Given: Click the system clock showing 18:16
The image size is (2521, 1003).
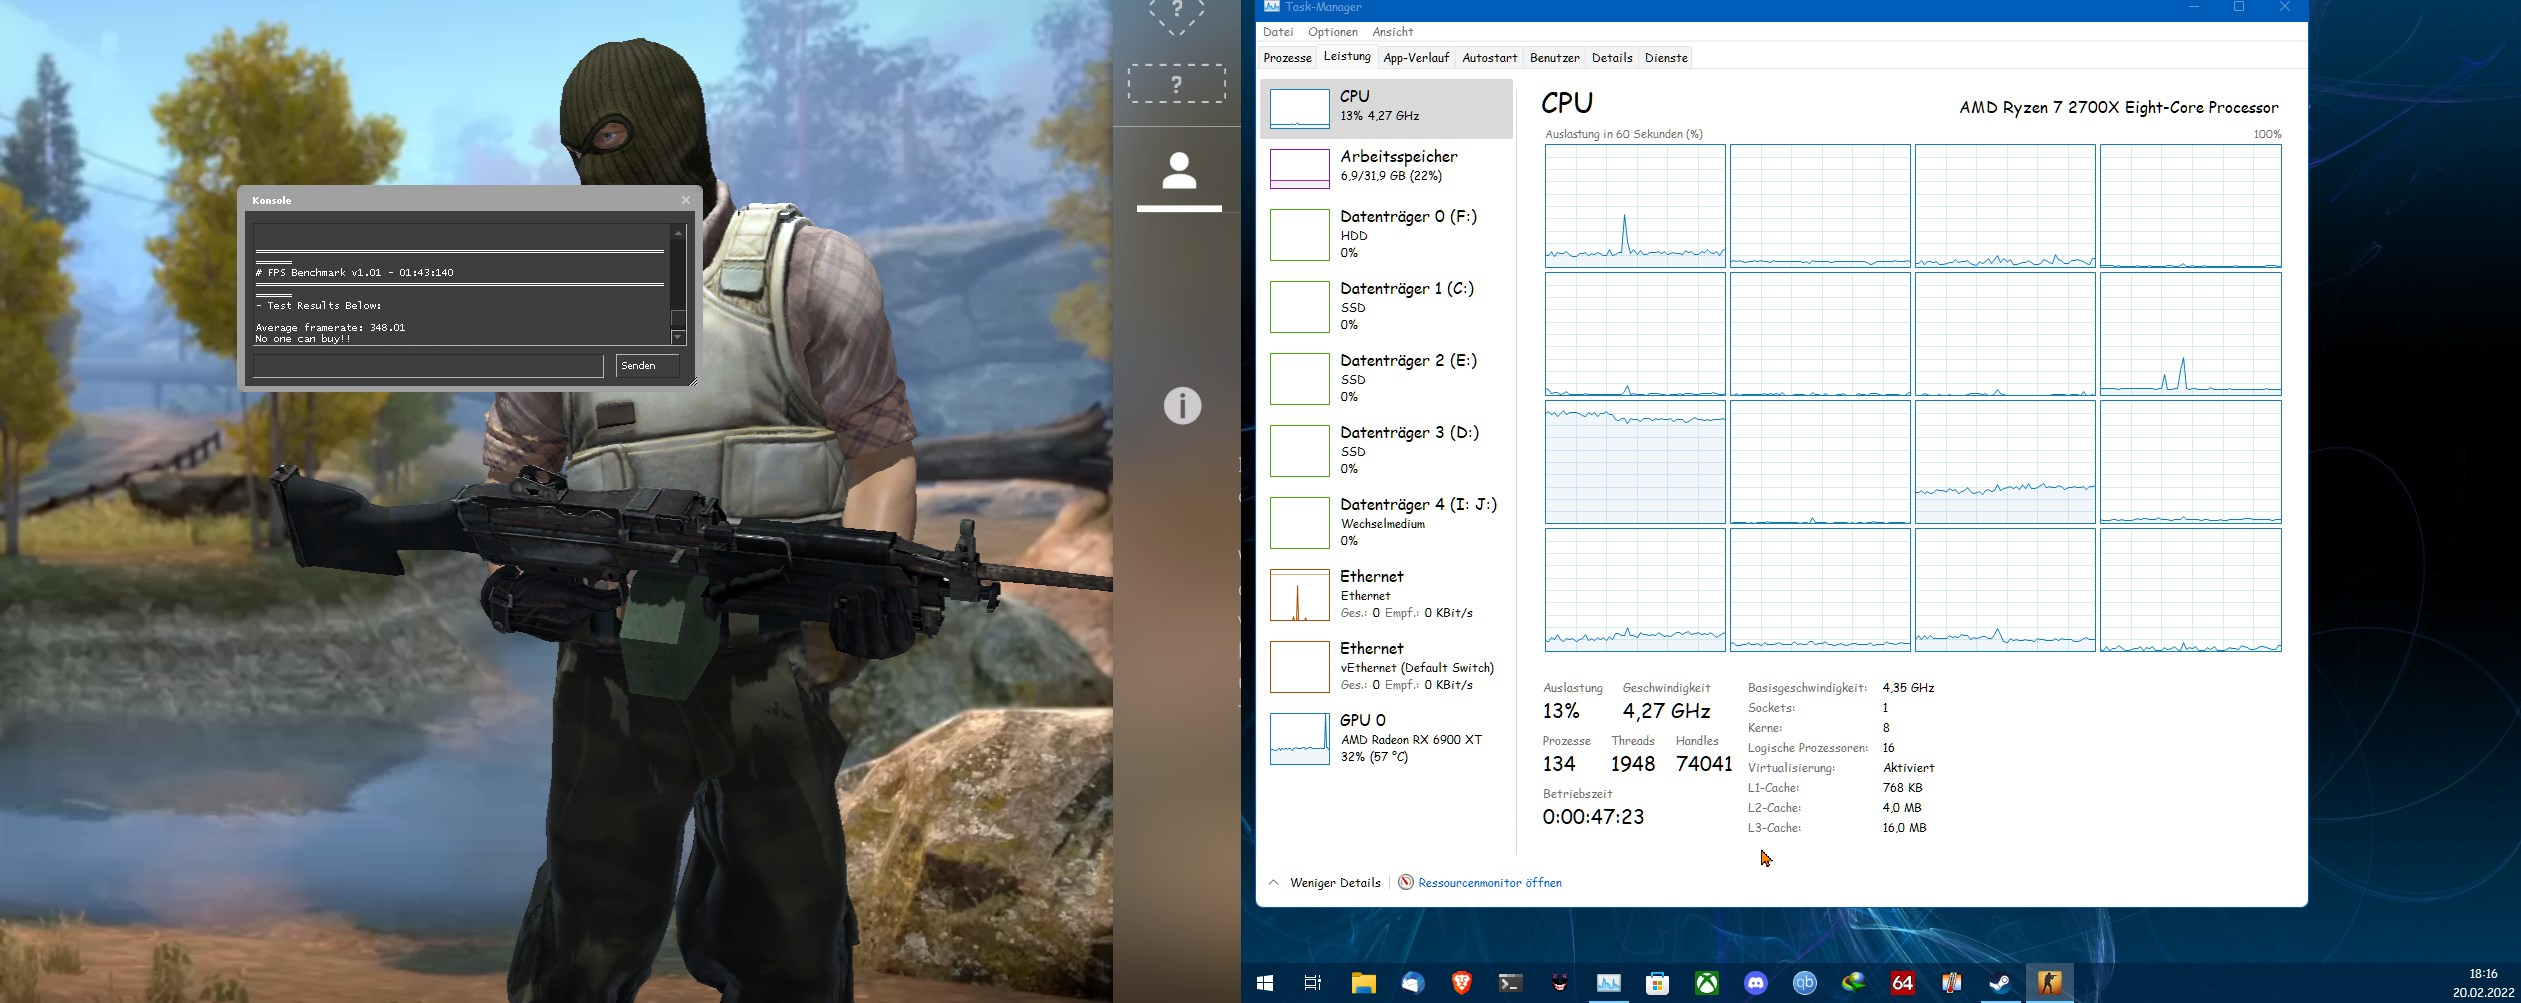Looking at the screenshot, I should [2483, 974].
